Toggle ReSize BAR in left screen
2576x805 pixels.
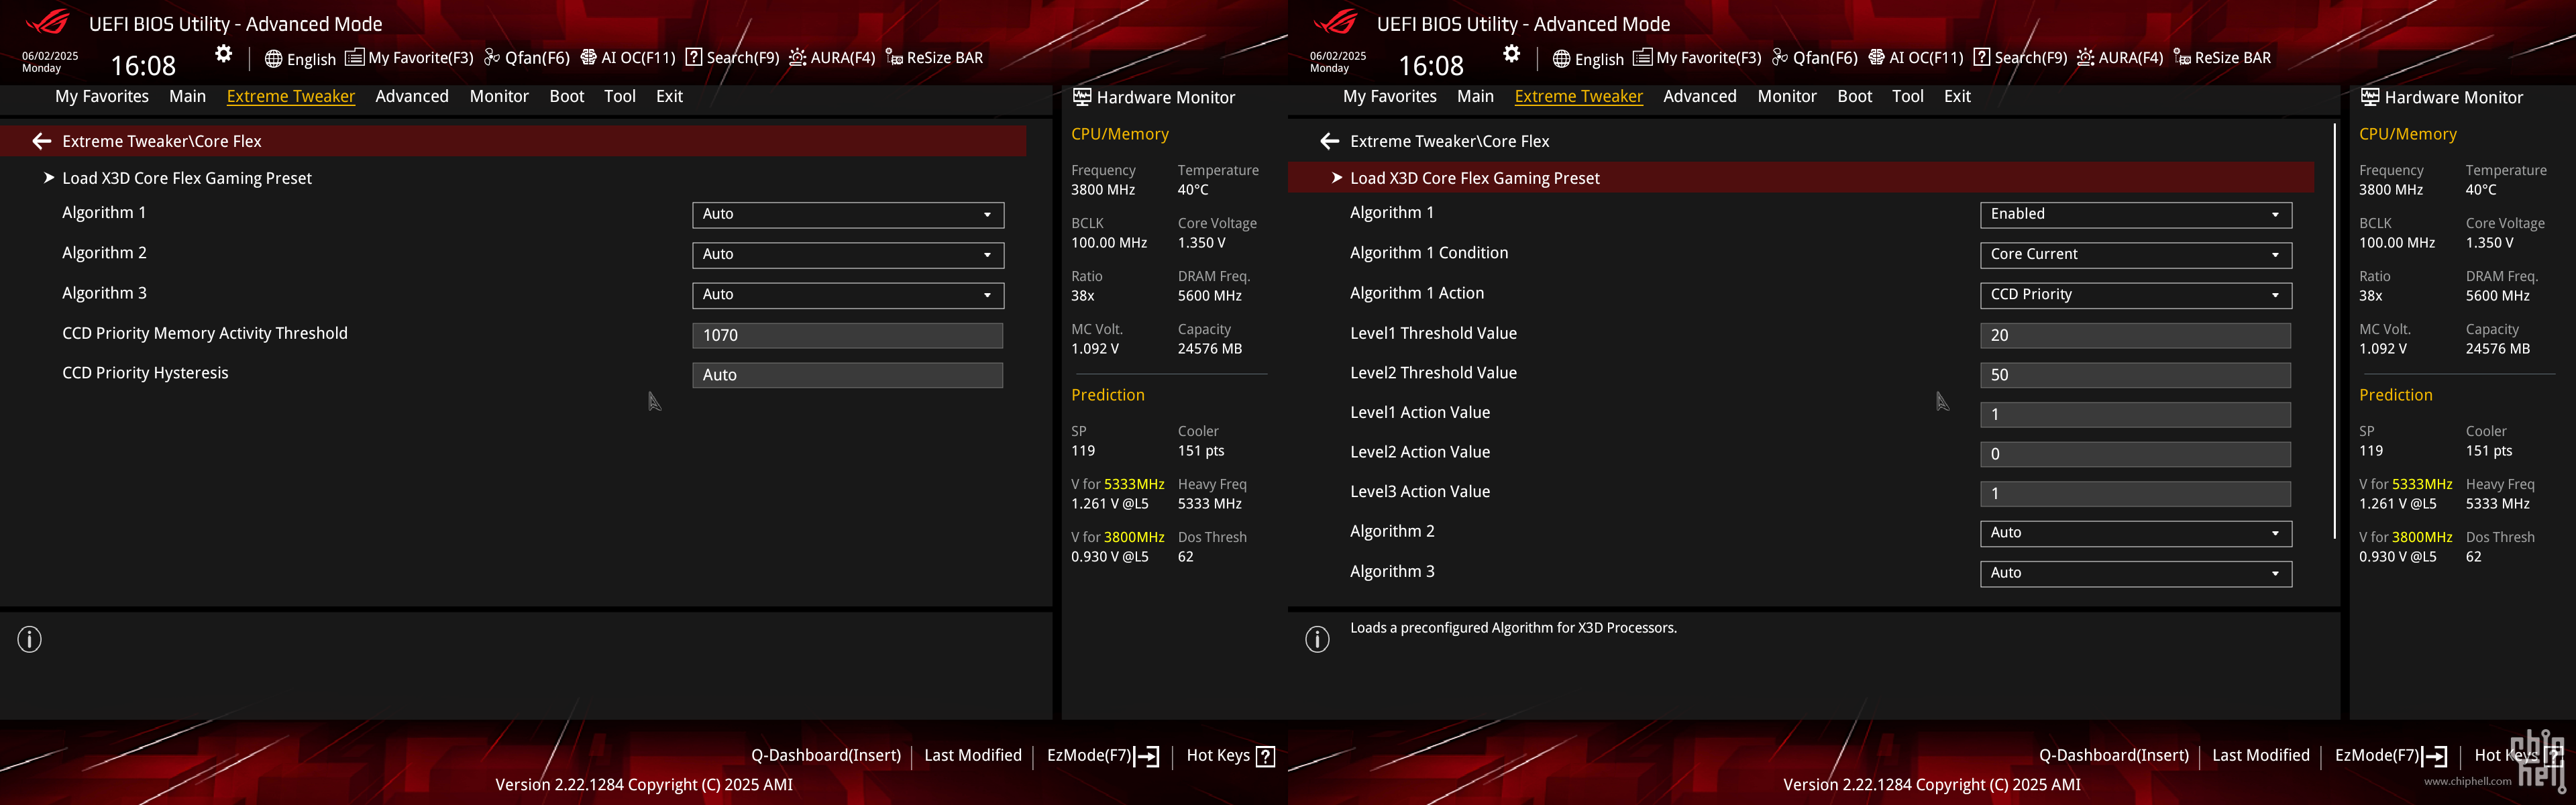click(x=934, y=58)
